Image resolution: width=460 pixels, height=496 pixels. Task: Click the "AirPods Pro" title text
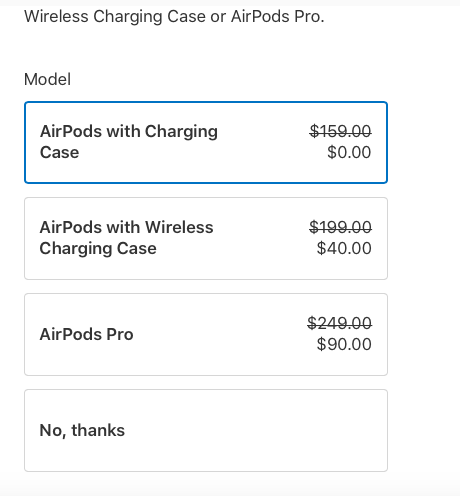coord(86,334)
